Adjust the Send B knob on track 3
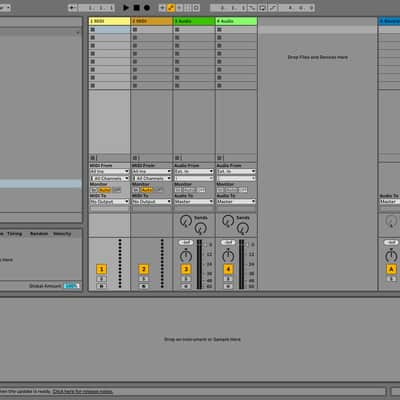400x400 pixels. (200, 229)
